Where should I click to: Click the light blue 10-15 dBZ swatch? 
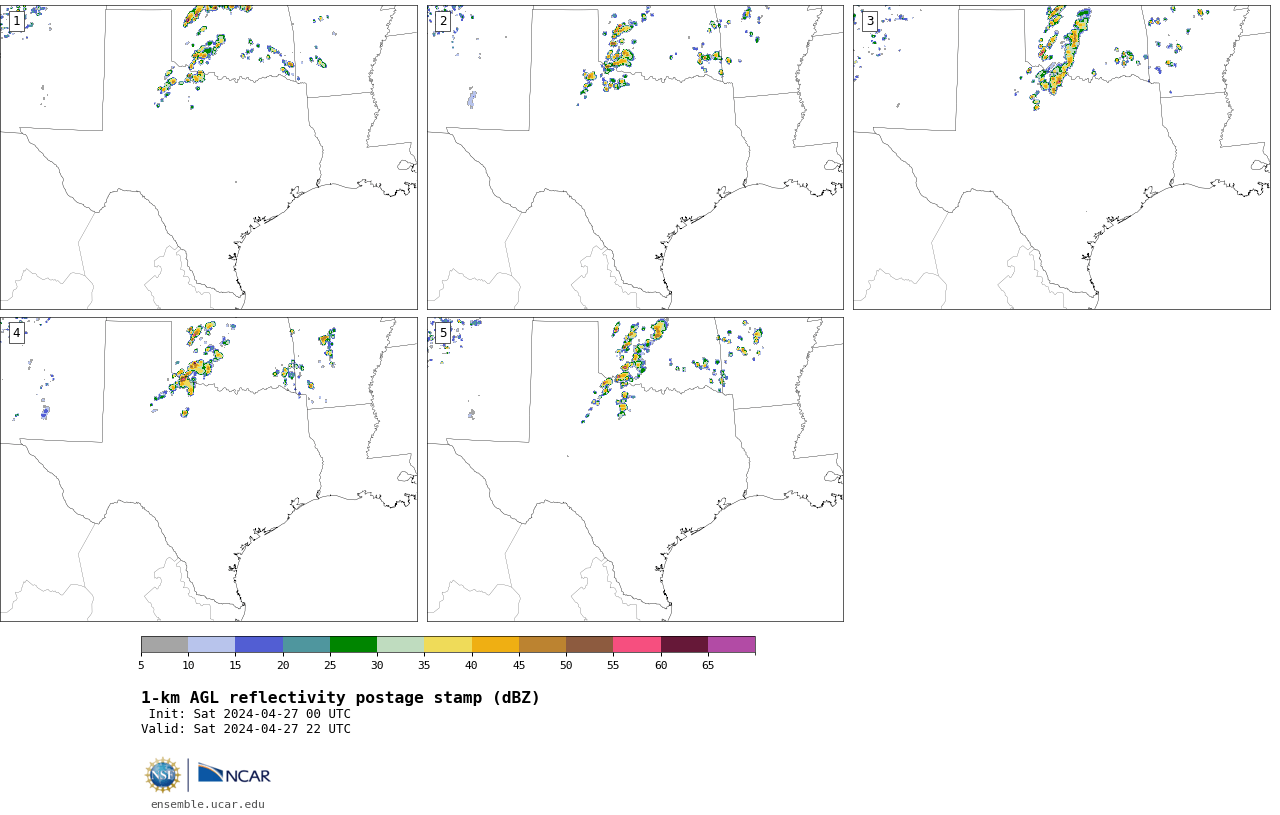[212, 645]
